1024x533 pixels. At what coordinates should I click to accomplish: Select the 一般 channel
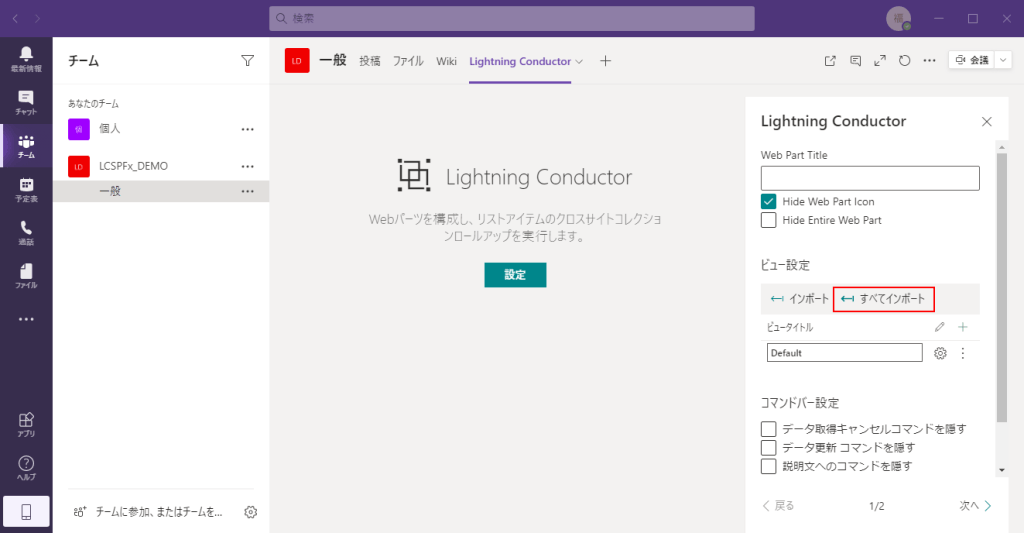[161, 191]
